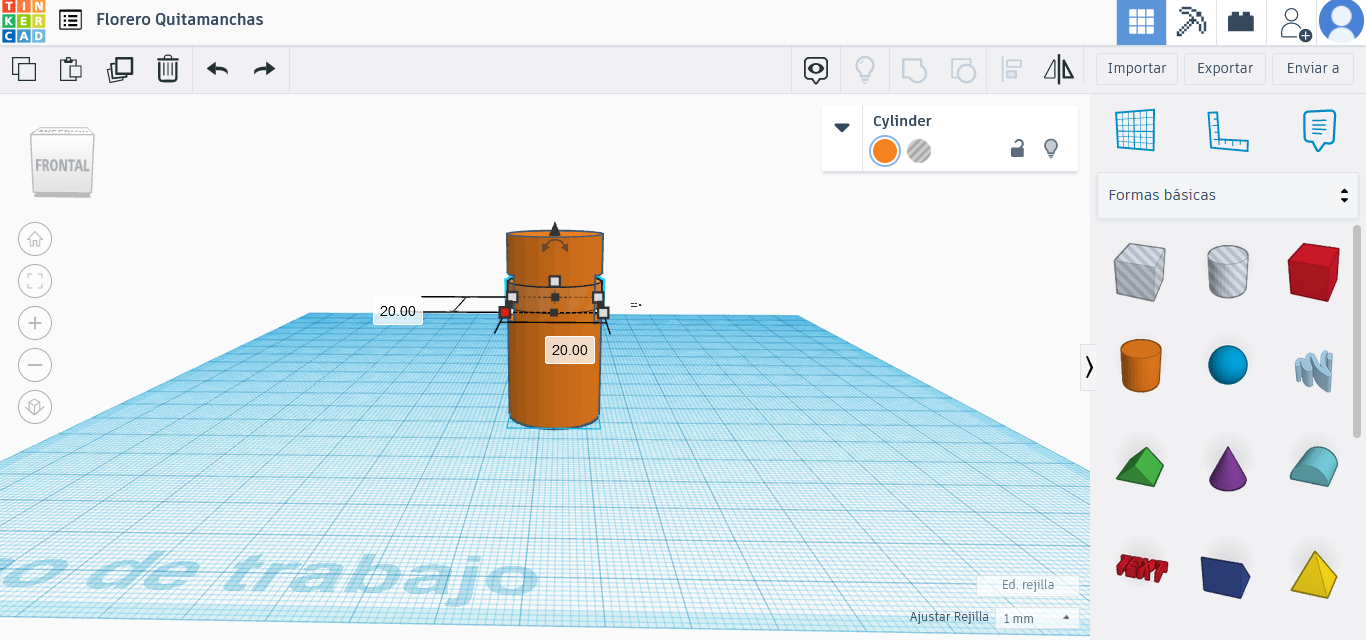This screenshot has height=640, width=1366.
Task: Click the rotation handle above cylinder
Action: [x=555, y=245]
